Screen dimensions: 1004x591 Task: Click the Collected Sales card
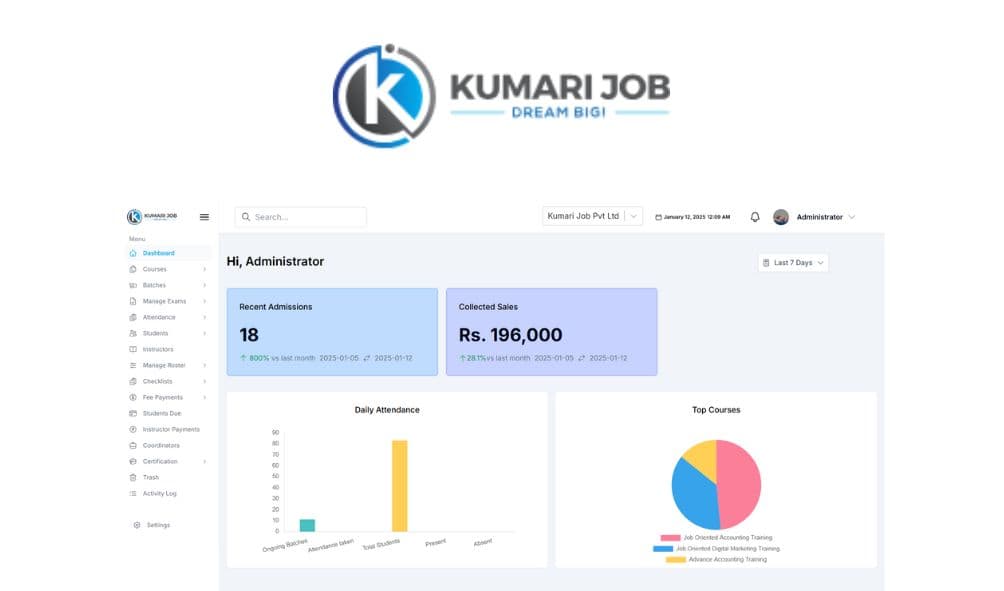(551, 332)
